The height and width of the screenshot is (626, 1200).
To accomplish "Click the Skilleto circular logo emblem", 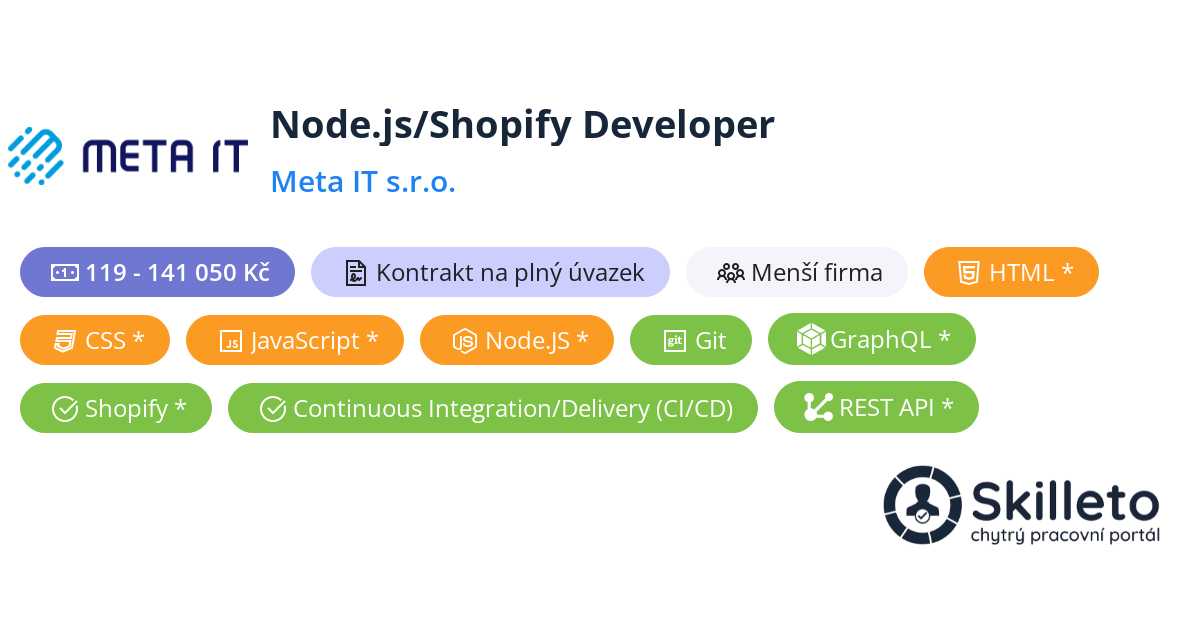I will [920, 505].
